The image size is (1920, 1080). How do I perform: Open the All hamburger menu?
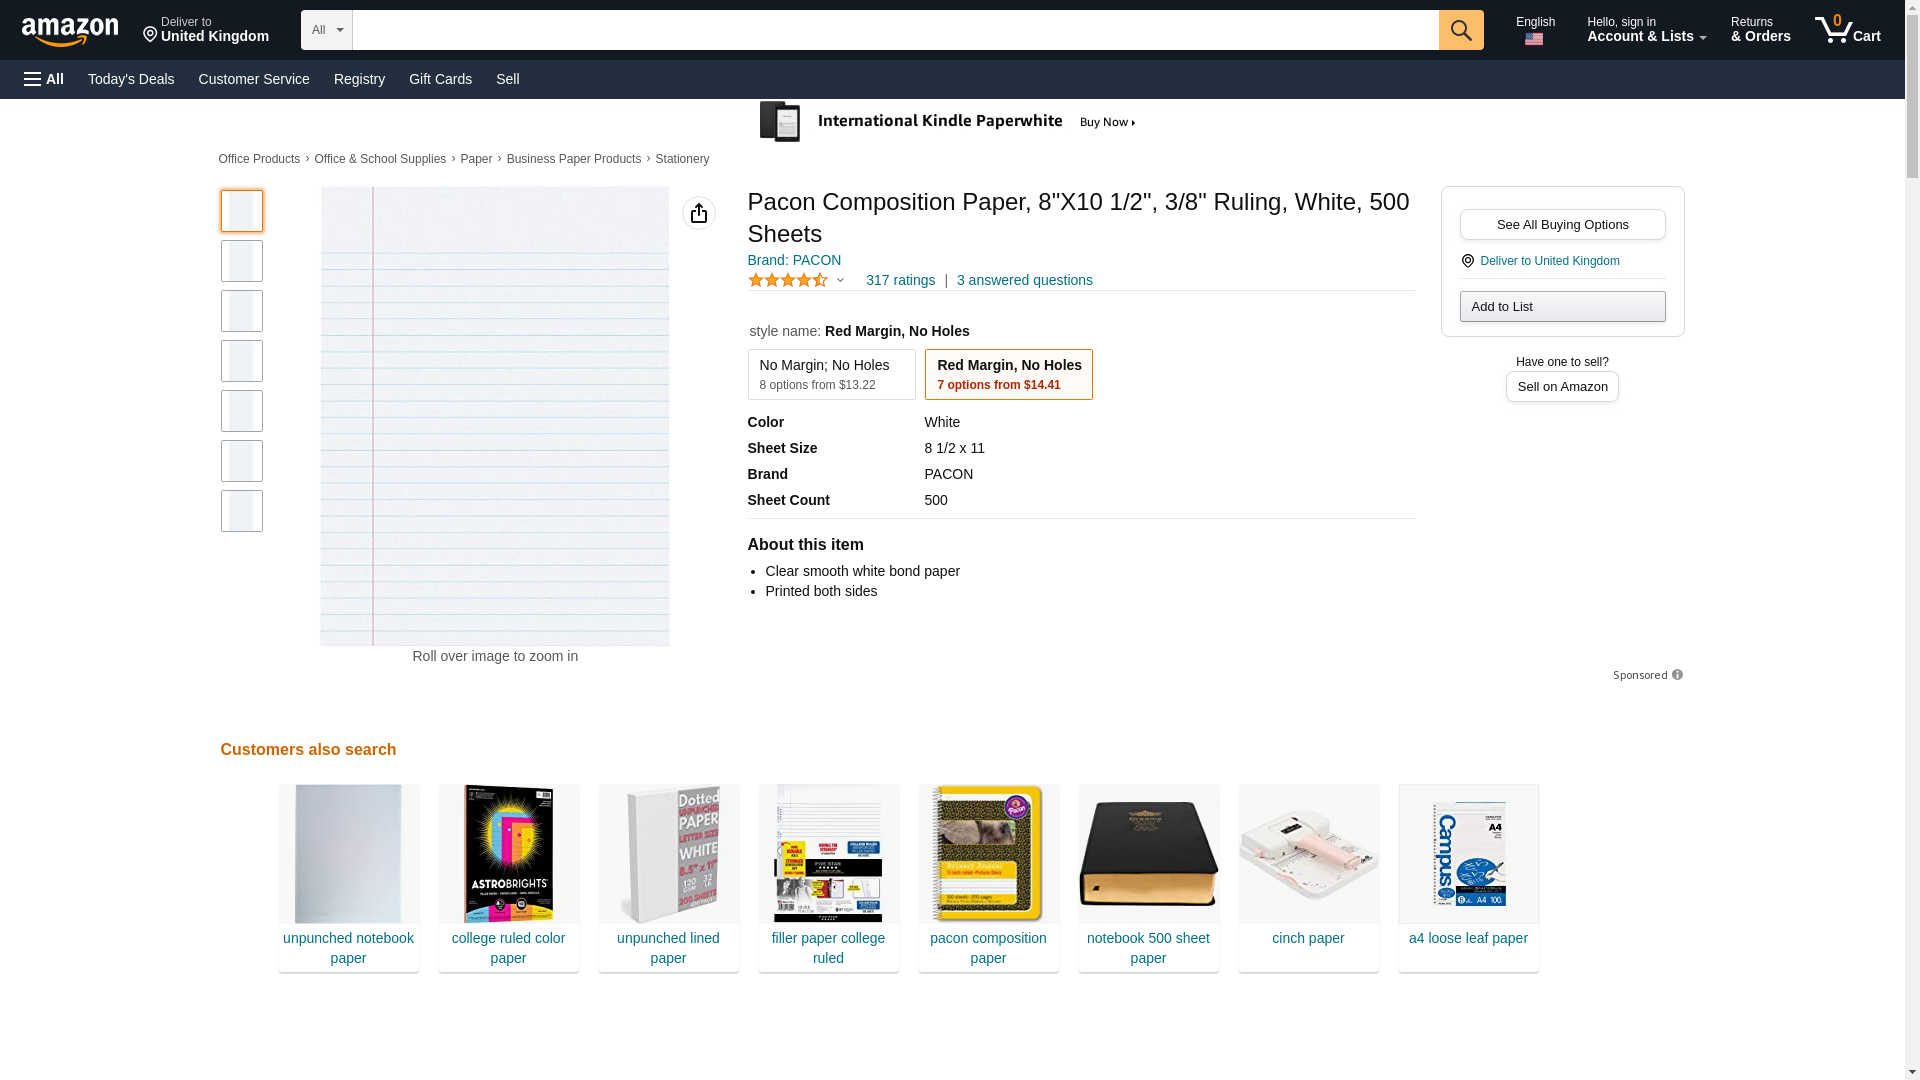(44, 79)
